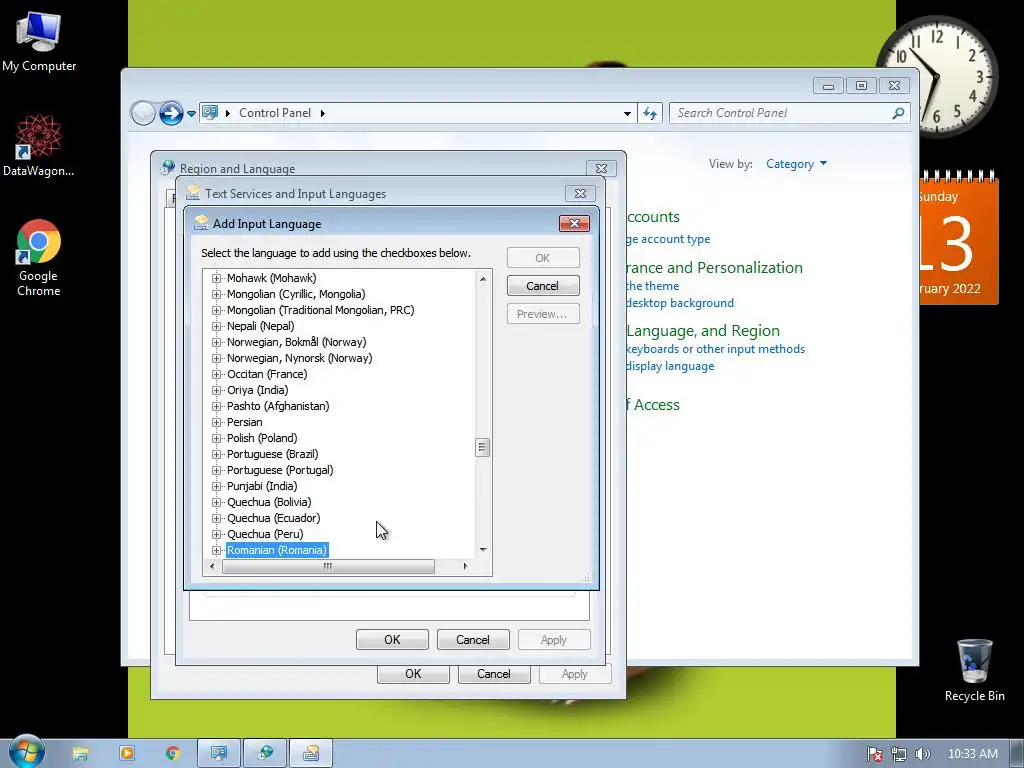Click the horizontal scrollbar thumb in language list
The width and height of the screenshot is (1024, 768).
[328, 566]
